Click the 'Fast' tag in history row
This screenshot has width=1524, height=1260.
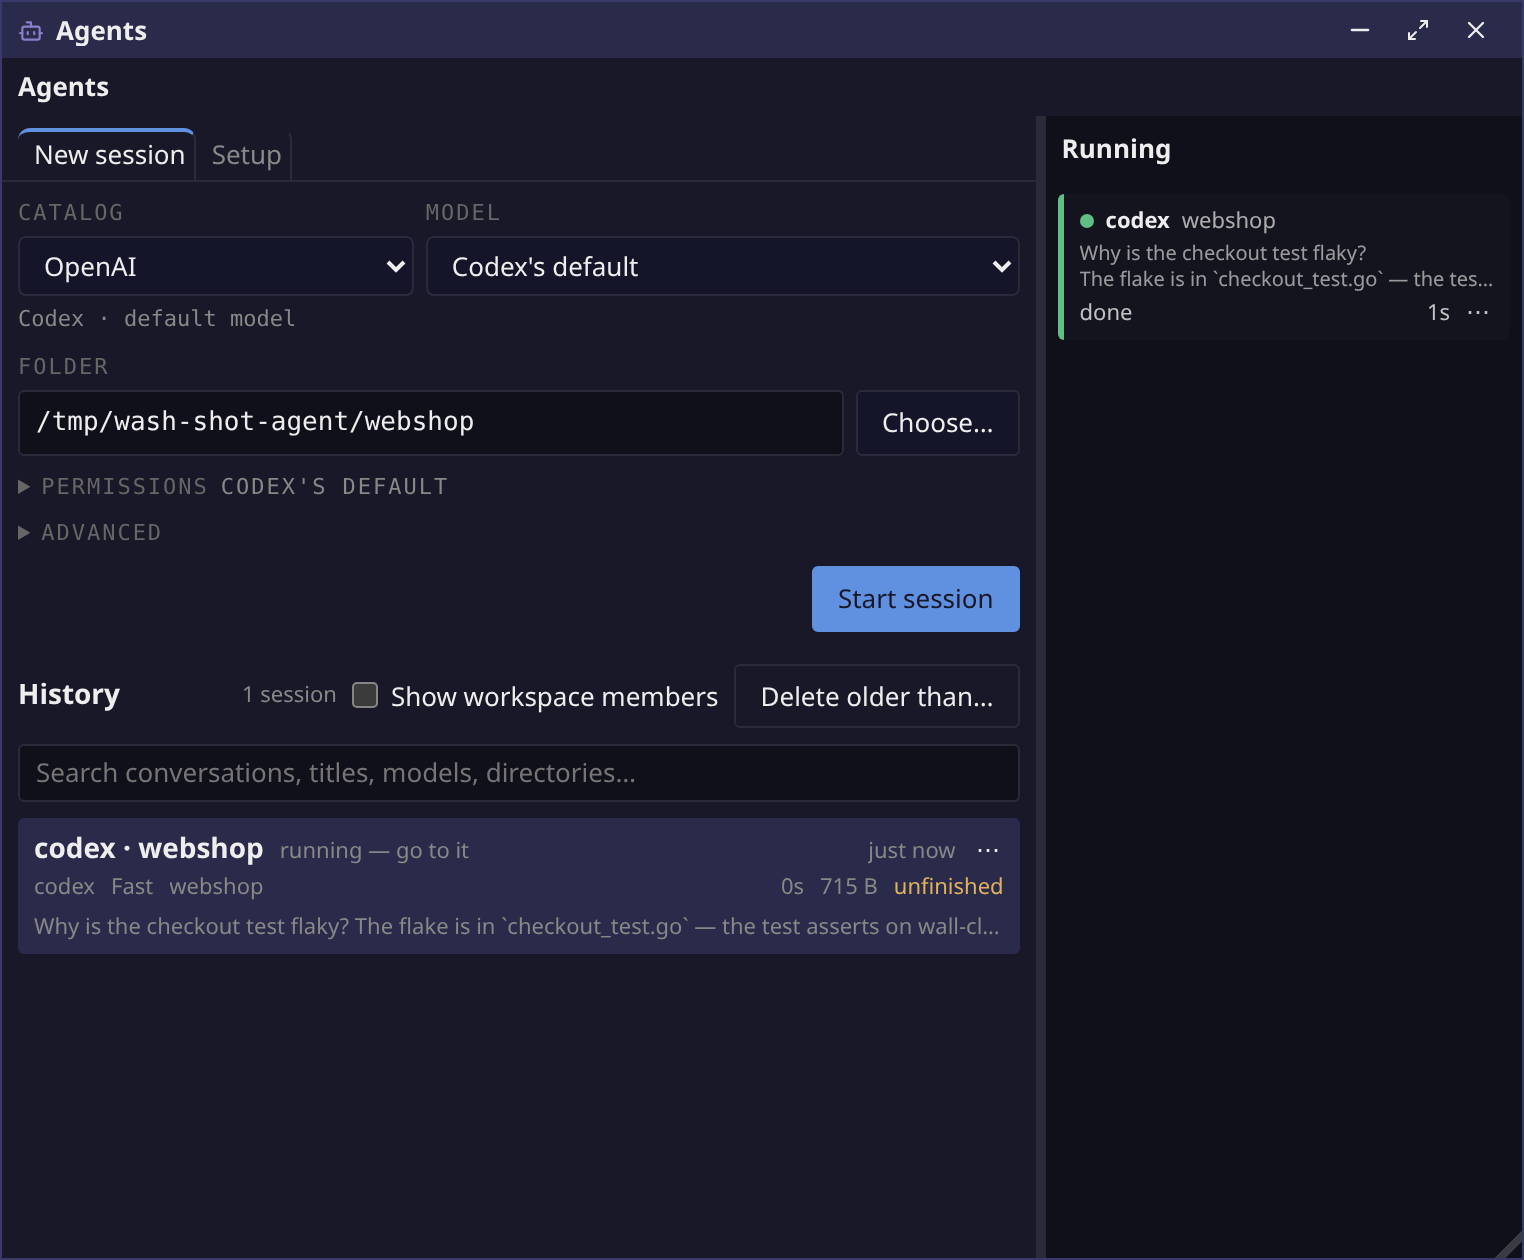point(132,886)
